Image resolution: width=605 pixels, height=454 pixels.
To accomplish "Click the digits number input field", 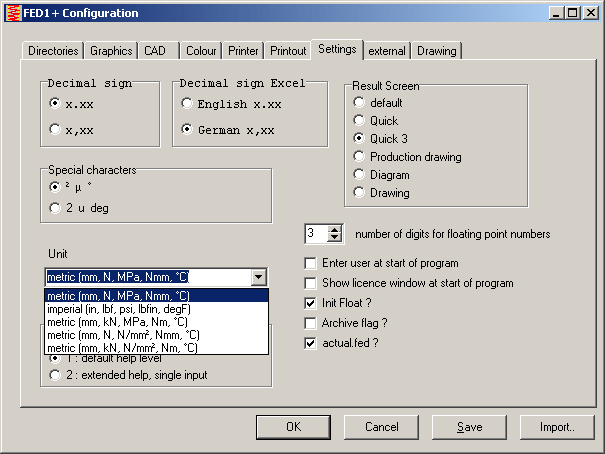I will pyautogui.click(x=315, y=234).
